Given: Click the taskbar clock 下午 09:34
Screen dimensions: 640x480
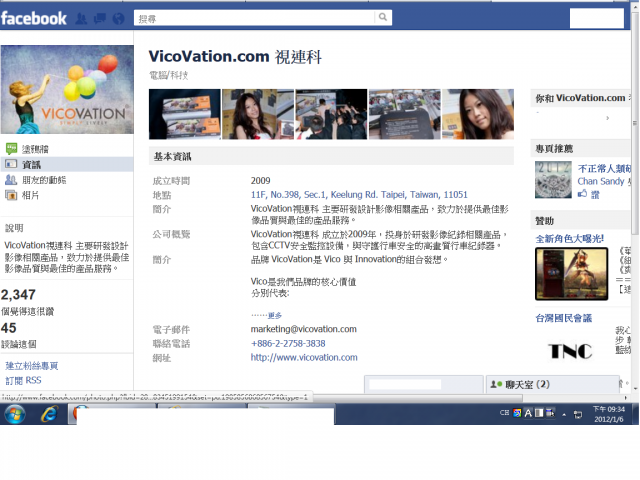Looking at the screenshot, I should pos(609,414).
